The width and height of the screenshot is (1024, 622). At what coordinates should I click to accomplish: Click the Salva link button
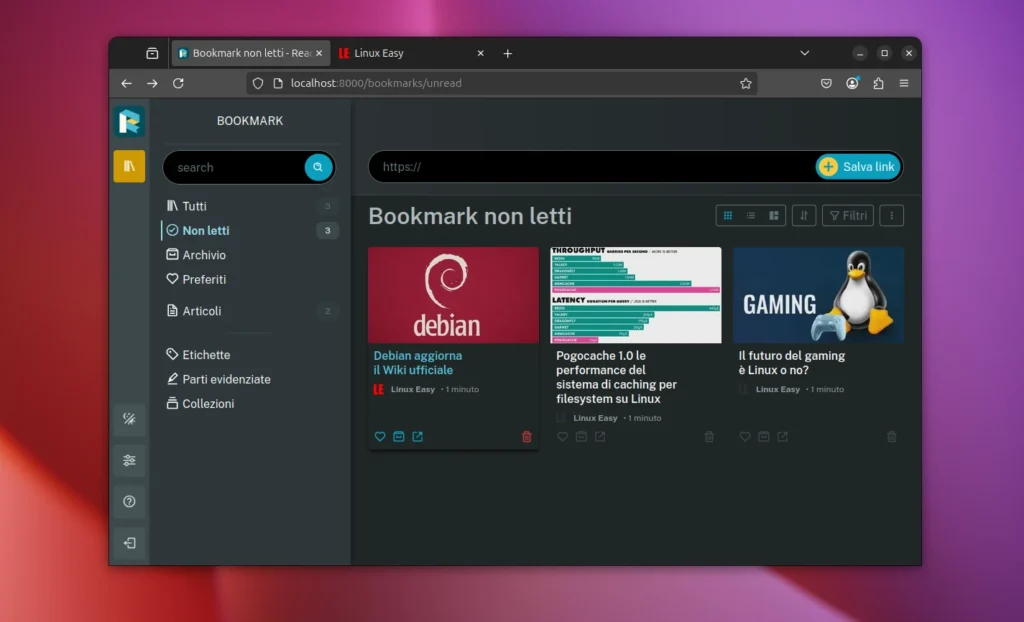point(859,167)
